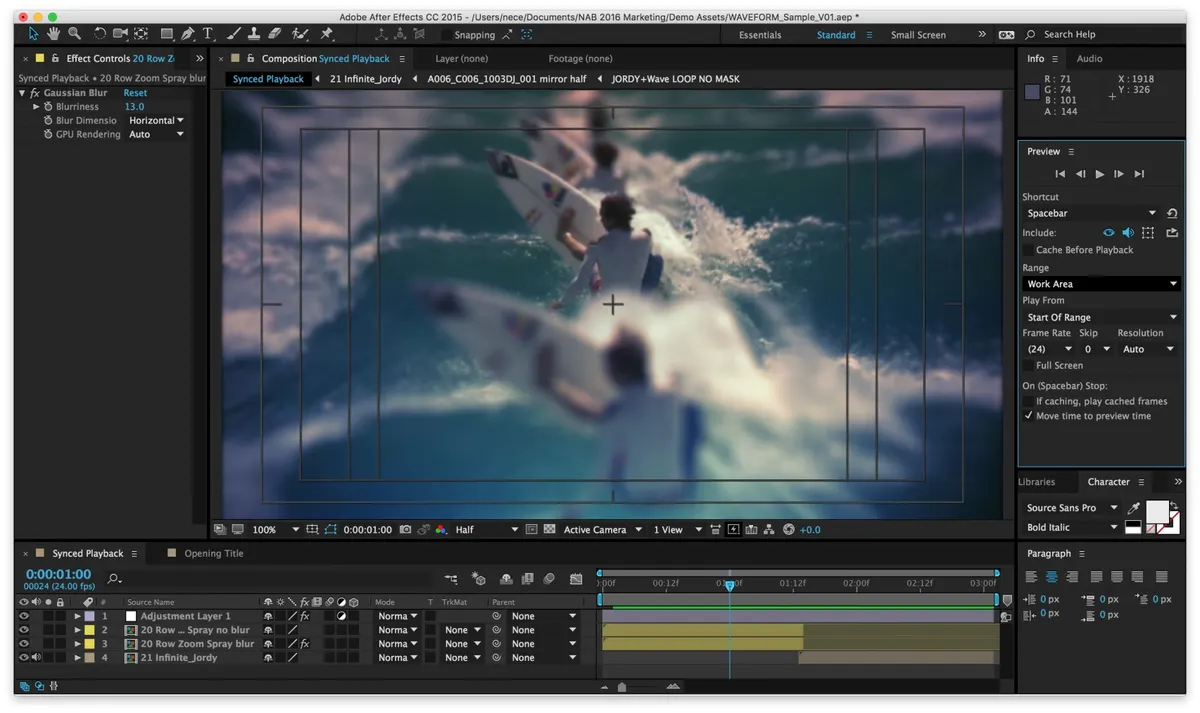Open Preview Range Work Area dropdown
Image resolution: width=1200 pixels, height=713 pixels.
coord(1102,284)
